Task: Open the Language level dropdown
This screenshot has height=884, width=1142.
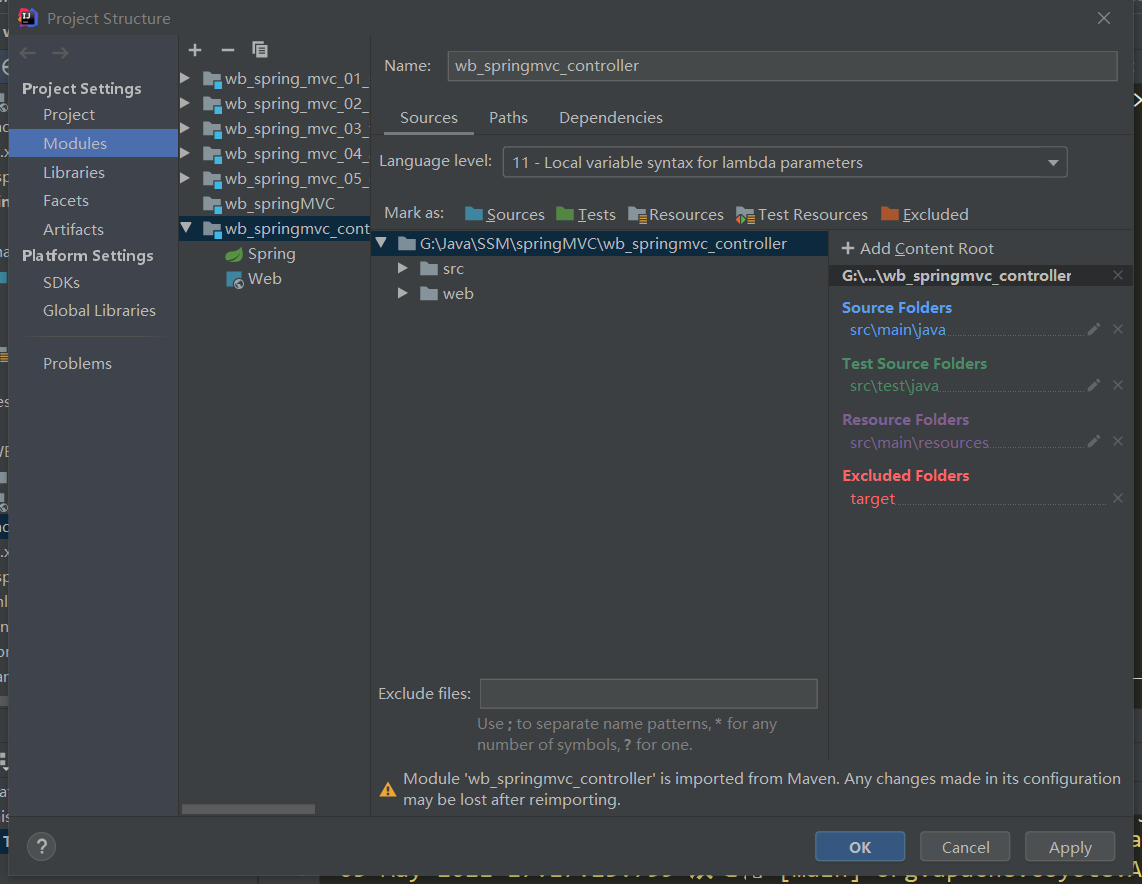Action: pos(1053,162)
